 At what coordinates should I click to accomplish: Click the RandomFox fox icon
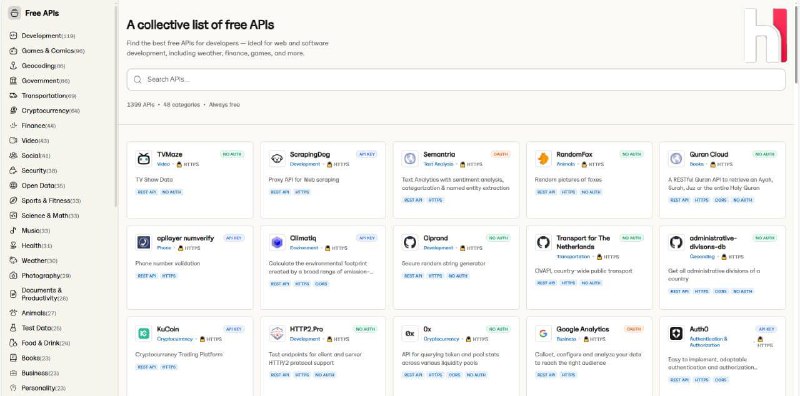tap(543, 159)
